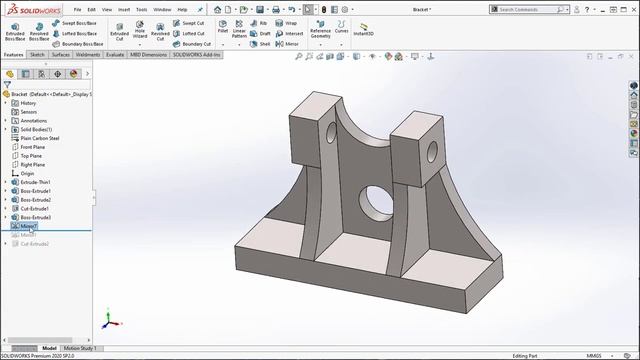Select the Rib tool
640x360 pixels.
(x=259, y=23)
